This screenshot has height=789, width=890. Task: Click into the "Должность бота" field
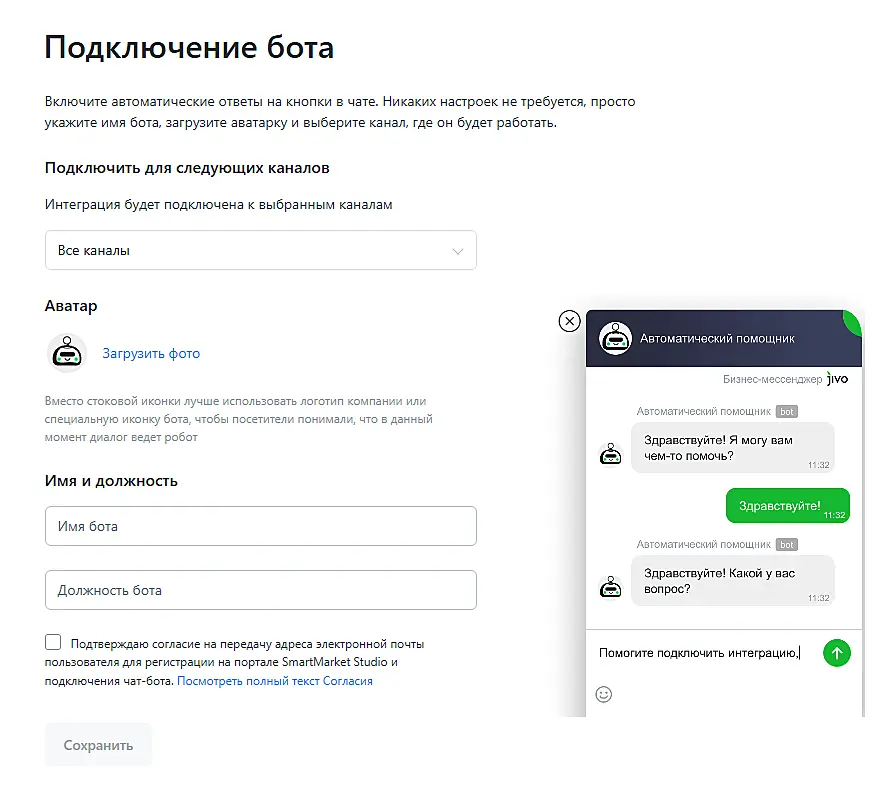coord(260,590)
